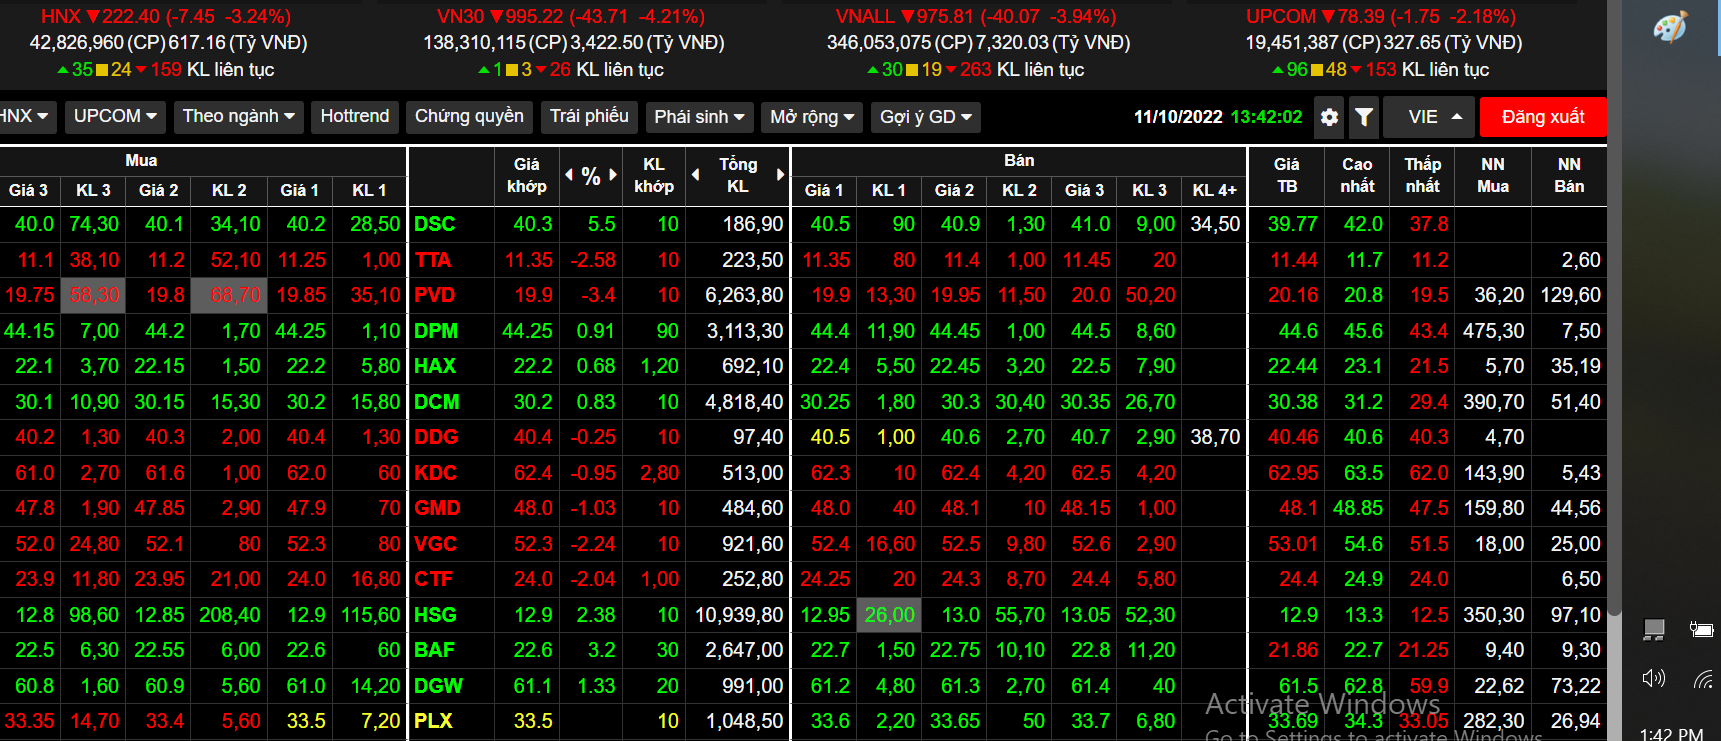This screenshot has width=1721, height=741.
Task: Click the NN Mua column header
Action: coord(1492,175)
